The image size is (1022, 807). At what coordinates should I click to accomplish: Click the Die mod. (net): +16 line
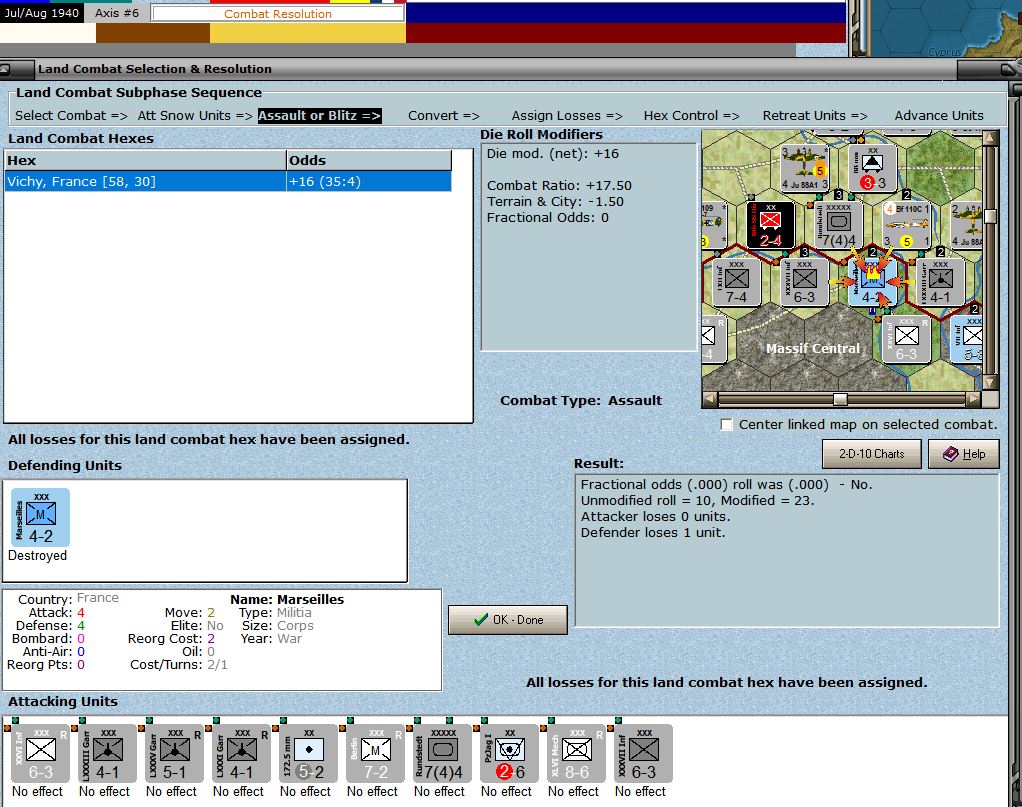coord(553,154)
